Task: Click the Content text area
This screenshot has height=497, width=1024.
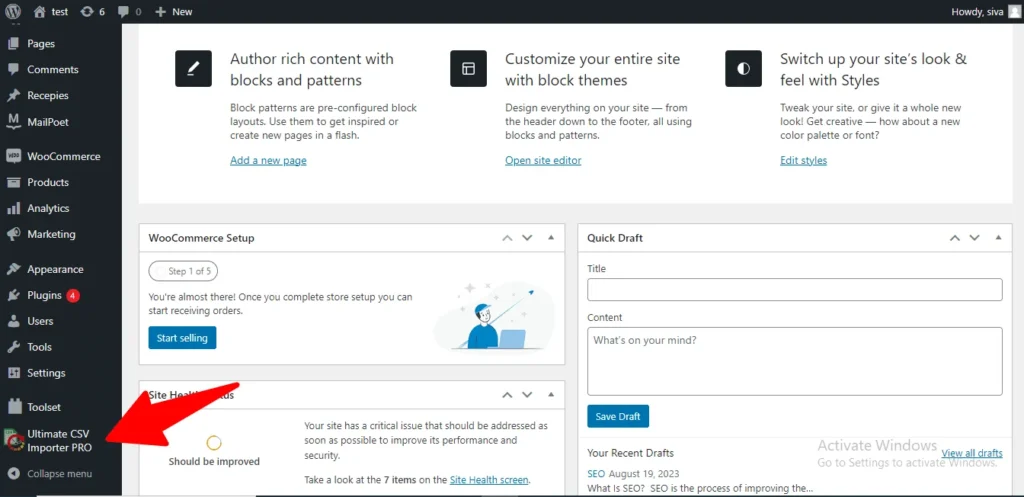Action: click(x=794, y=360)
